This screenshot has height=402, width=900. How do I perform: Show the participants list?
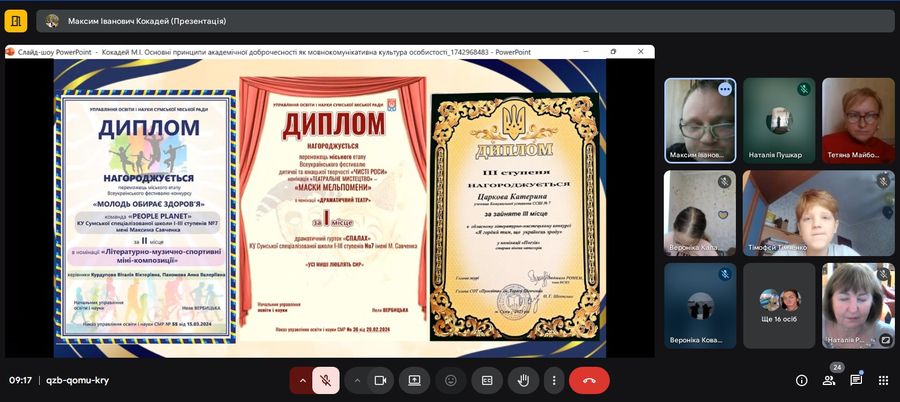tap(829, 381)
